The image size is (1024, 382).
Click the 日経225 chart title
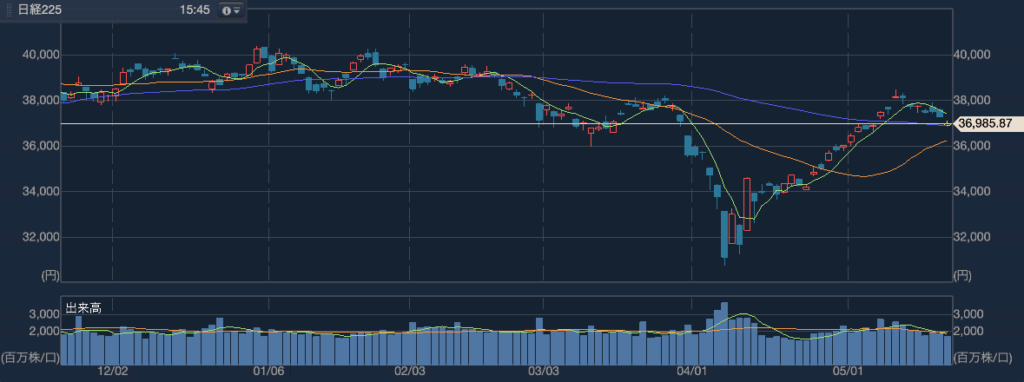coord(40,11)
